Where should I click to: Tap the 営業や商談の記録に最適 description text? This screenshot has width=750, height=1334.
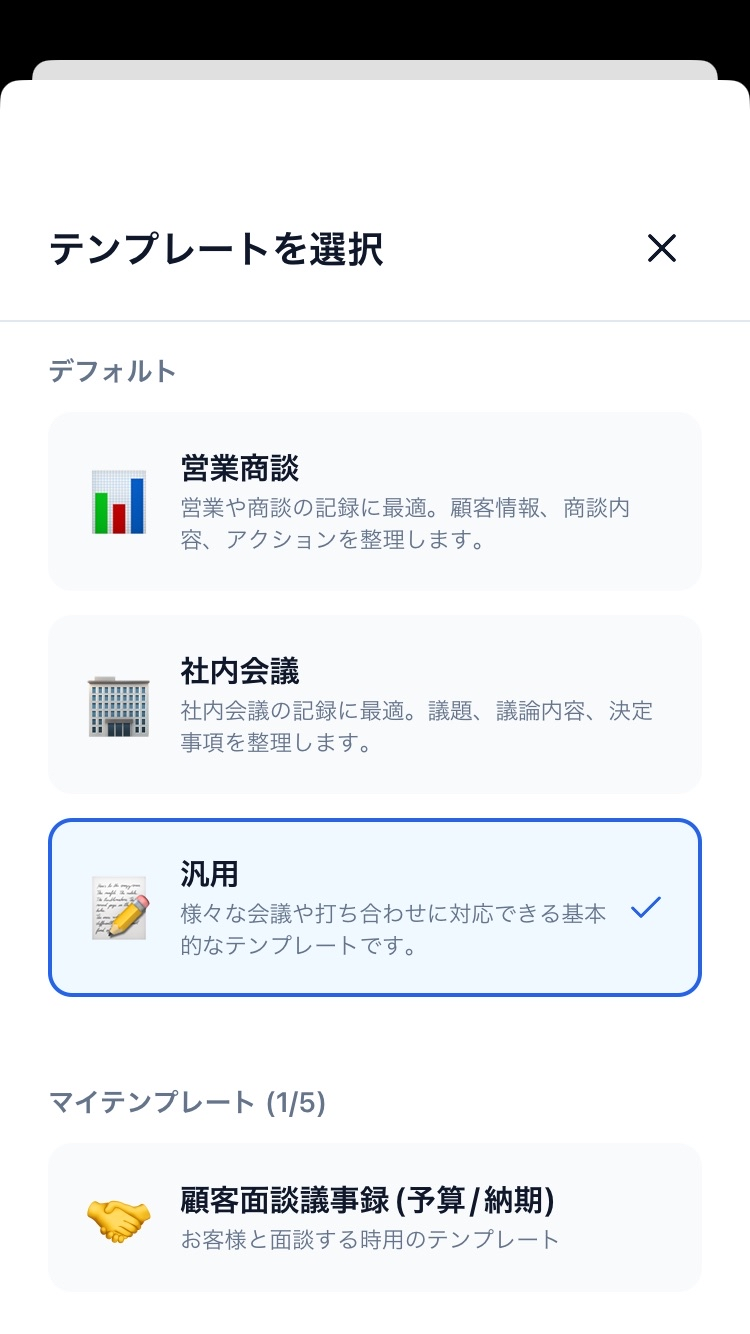pyautogui.click(x=405, y=524)
